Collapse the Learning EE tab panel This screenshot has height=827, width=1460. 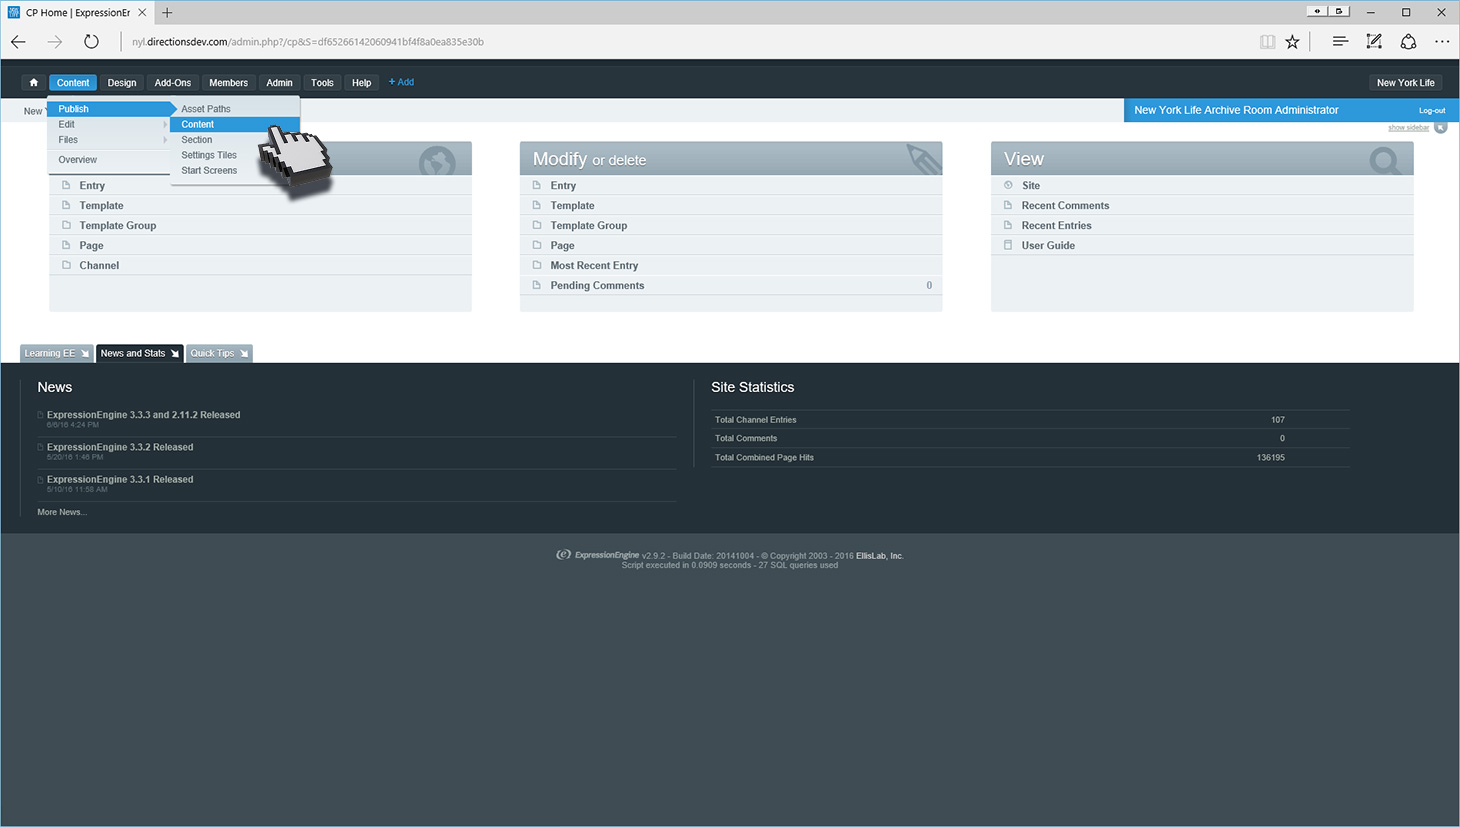[x=56, y=353]
